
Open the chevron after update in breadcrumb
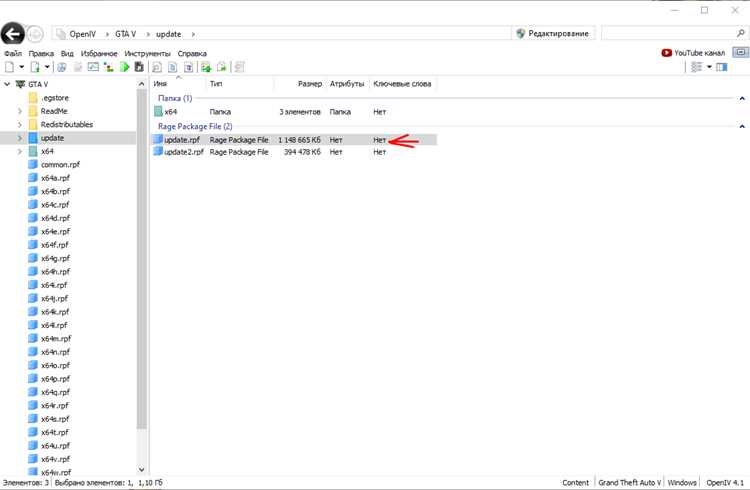193,34
